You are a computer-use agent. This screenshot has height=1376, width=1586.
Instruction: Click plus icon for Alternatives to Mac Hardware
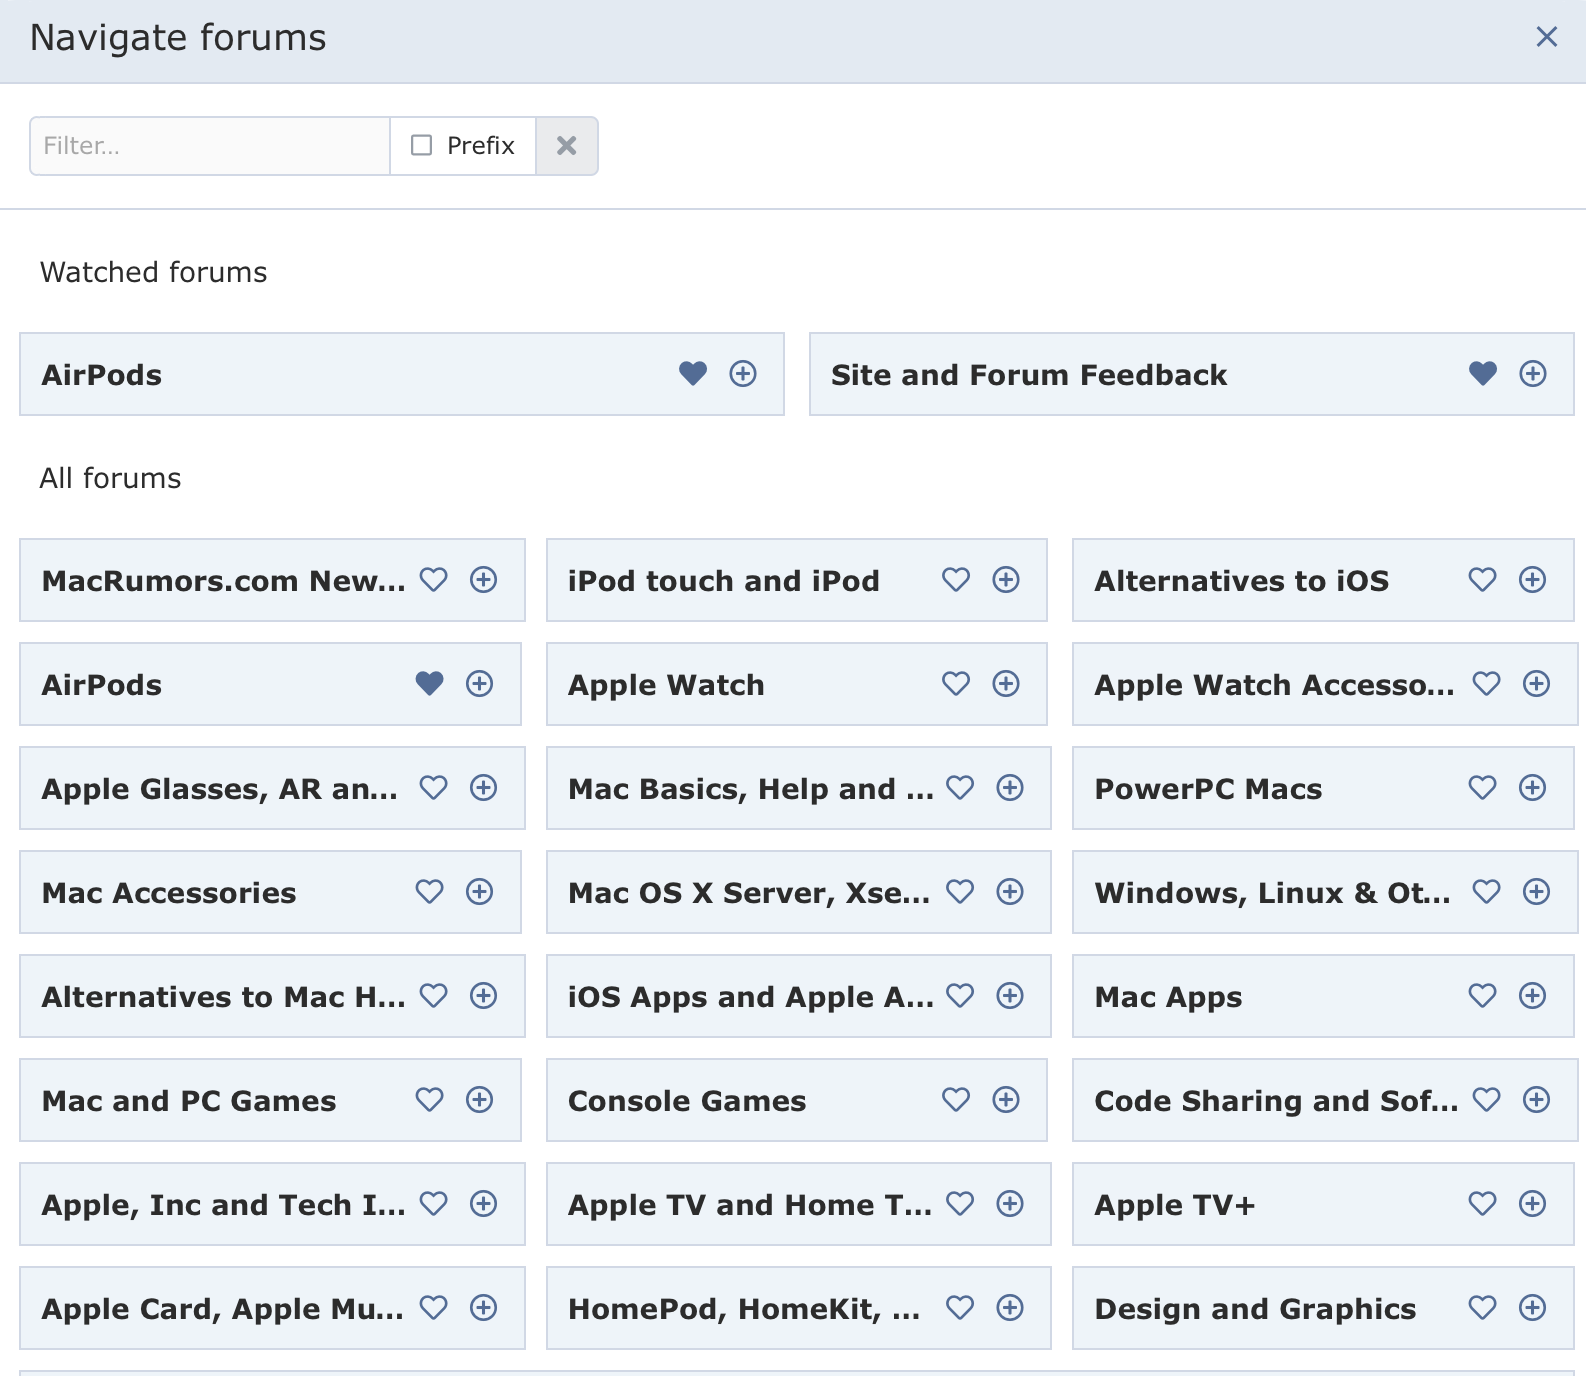click(484, 996)
